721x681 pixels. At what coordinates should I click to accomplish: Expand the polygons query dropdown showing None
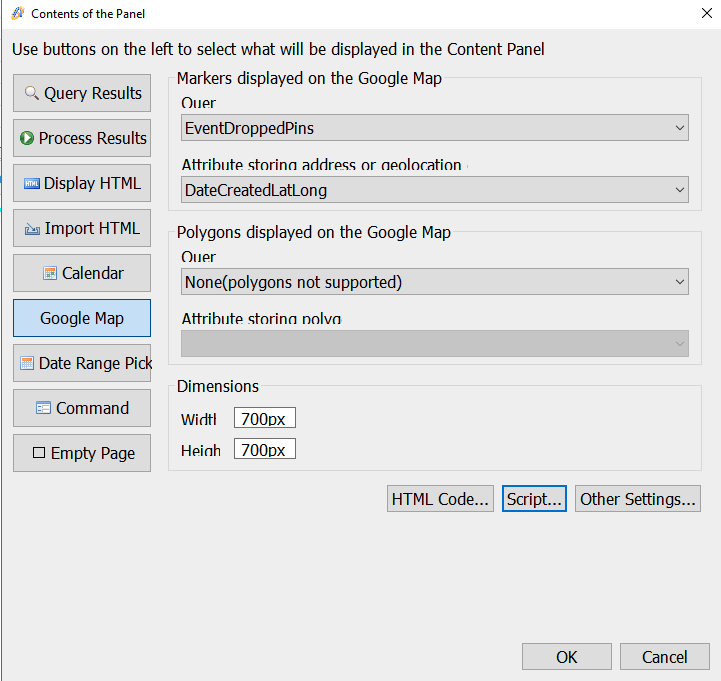435,282
